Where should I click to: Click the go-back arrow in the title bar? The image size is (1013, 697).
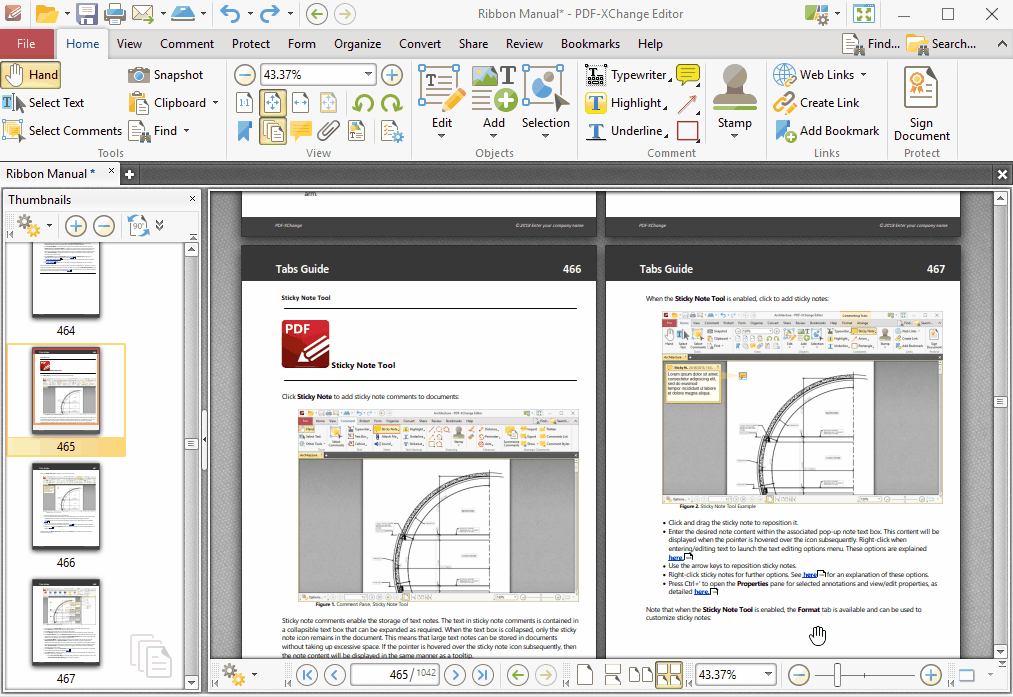click(x=317, y=14)
